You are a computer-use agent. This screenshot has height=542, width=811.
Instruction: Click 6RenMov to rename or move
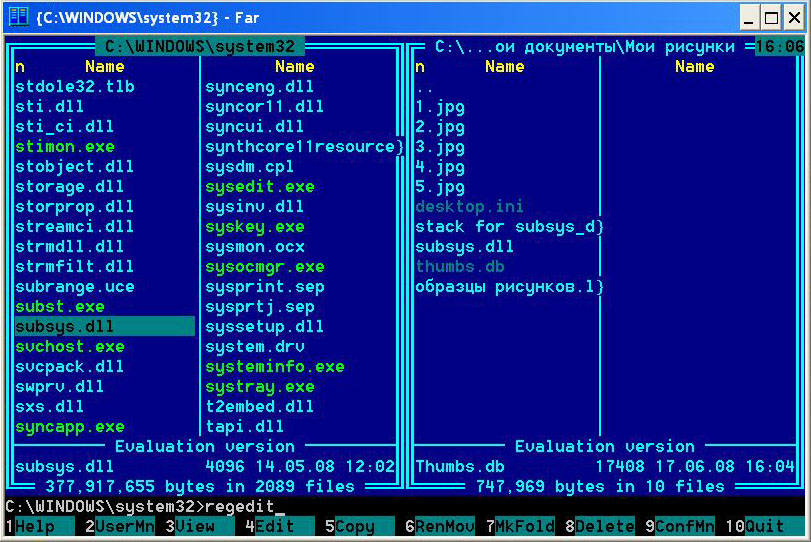440,526
